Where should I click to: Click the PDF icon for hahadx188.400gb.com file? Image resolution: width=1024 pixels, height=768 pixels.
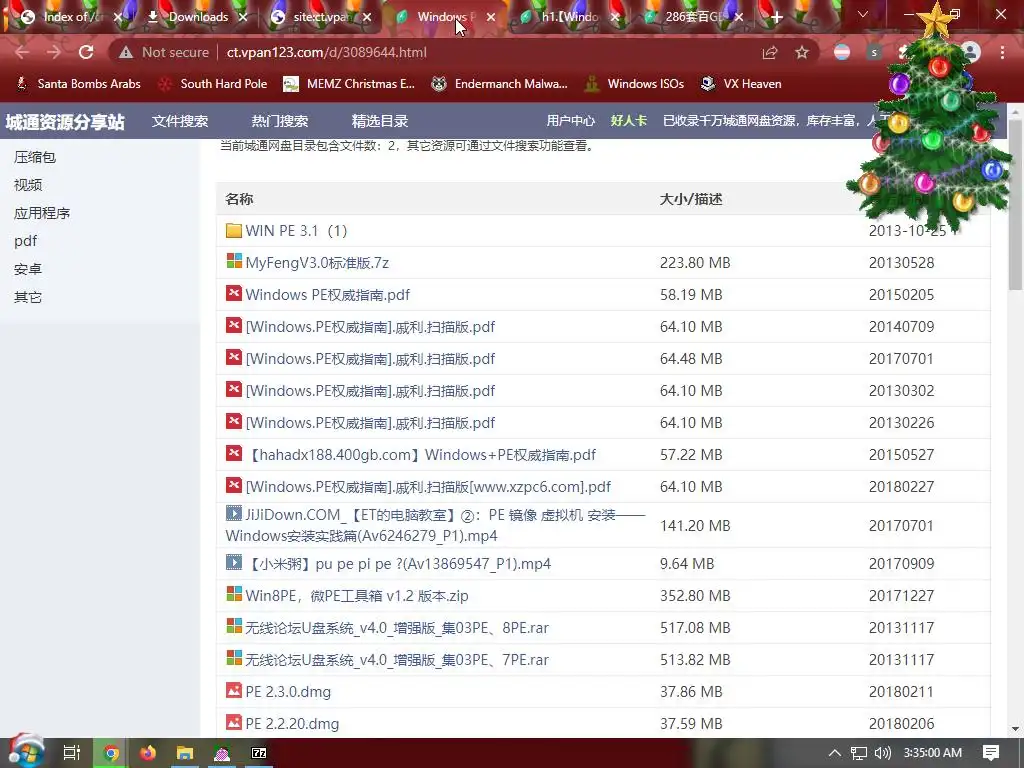click(x=234, y=453)
